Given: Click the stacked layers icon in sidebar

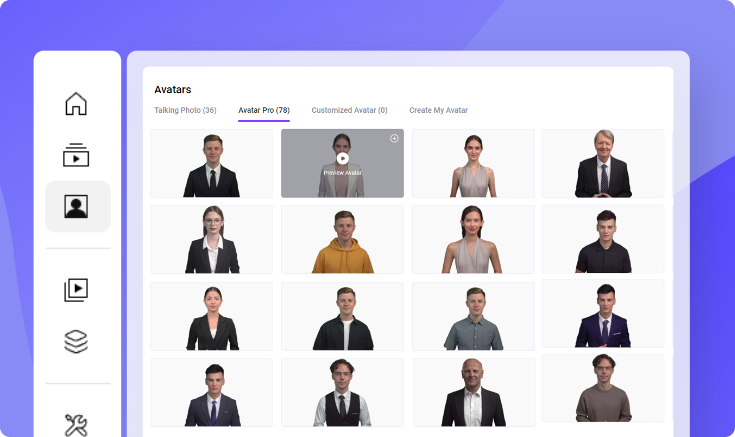Looking at the screenshot, I should pos(76,341).
